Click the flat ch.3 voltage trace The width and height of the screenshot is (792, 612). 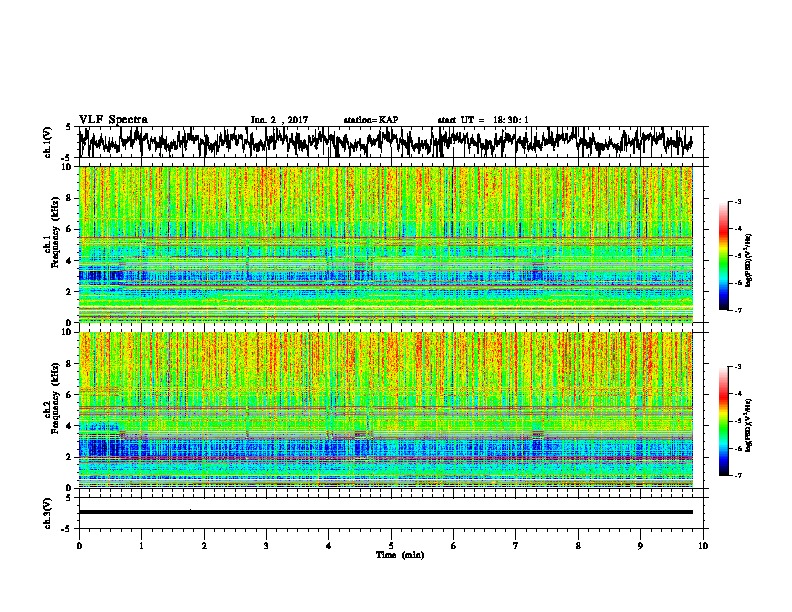click(385, 512)
